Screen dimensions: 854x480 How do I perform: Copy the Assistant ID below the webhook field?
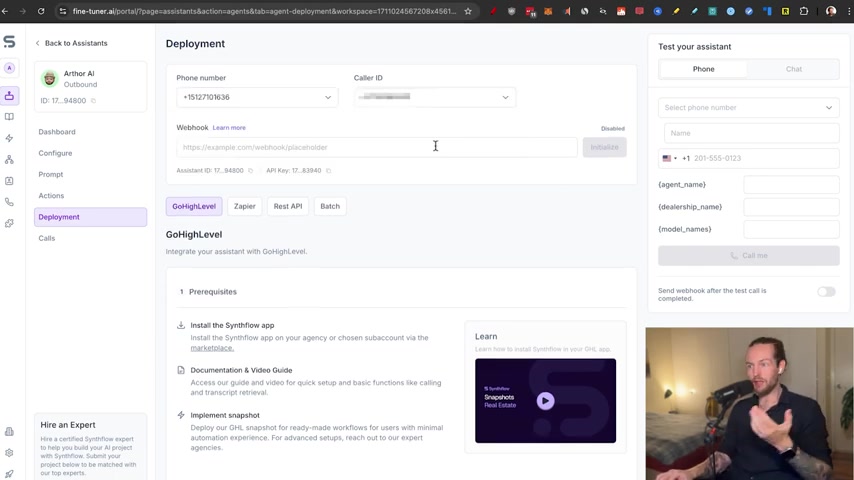point(251,171)
